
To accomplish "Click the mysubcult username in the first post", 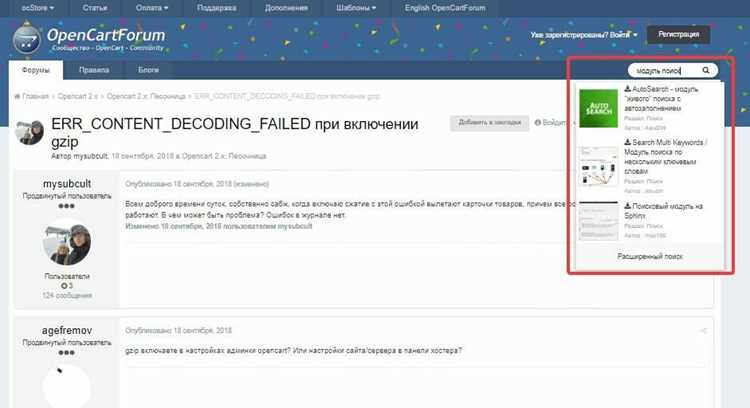I will click(67, 184).
